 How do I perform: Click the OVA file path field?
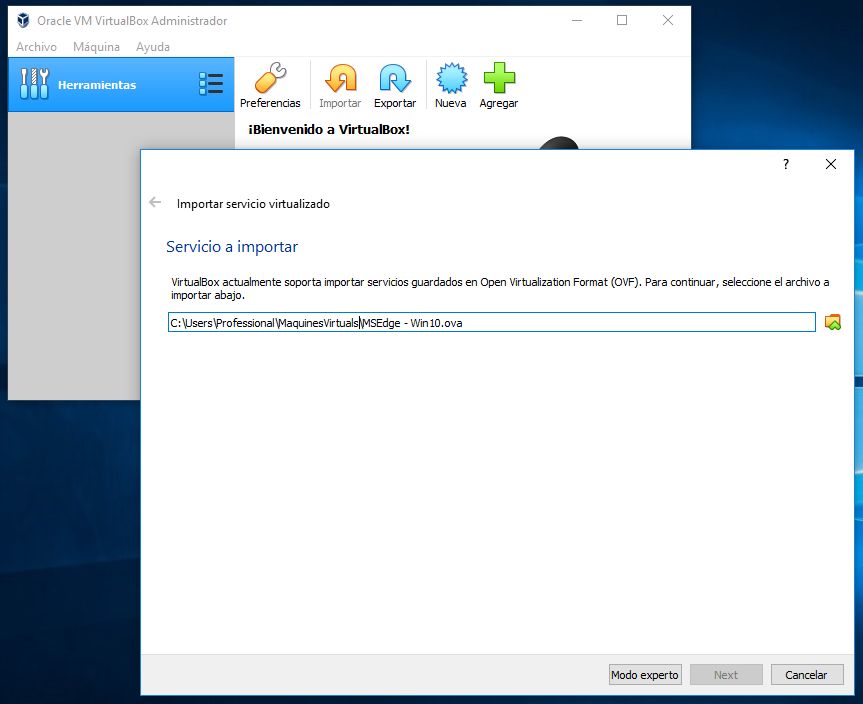click(490, 322)
